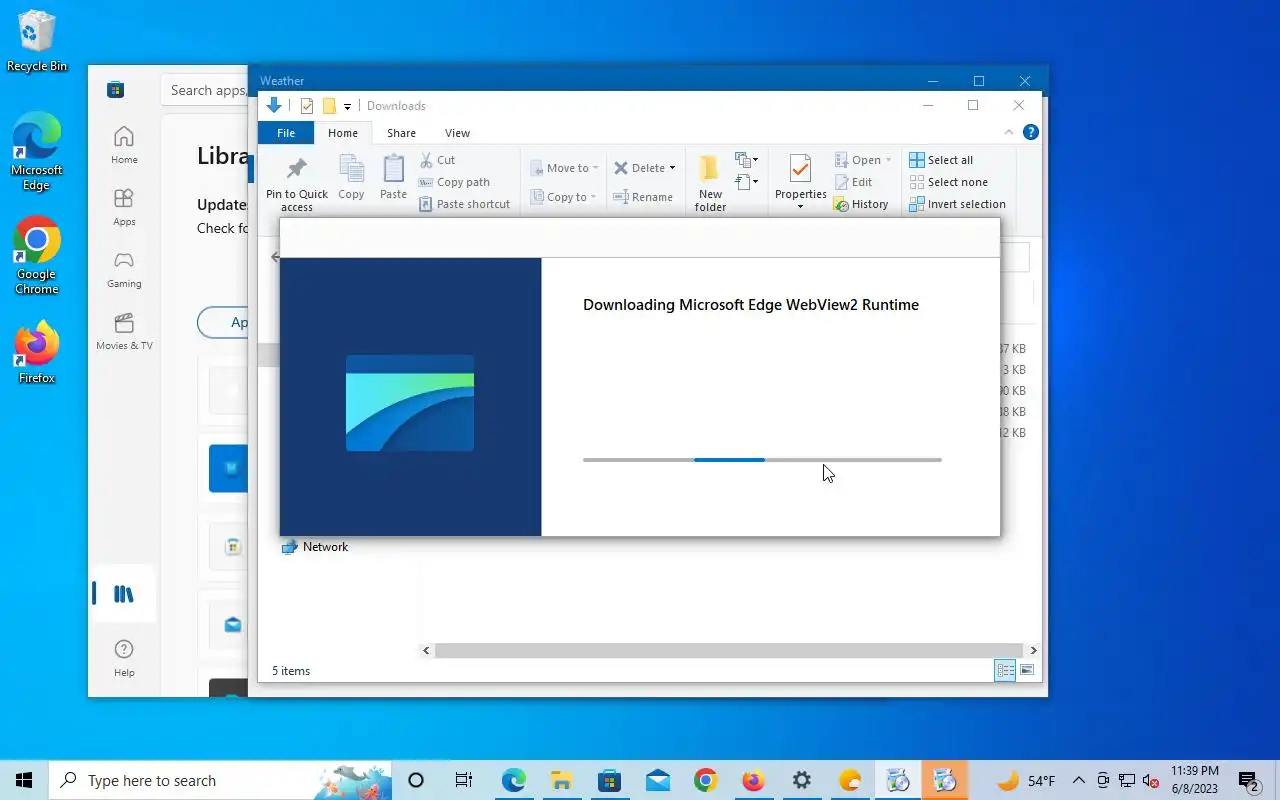
Task: Collapse the ribbon with chevron
Action: pyautogui.click(x=1009, y=132)
